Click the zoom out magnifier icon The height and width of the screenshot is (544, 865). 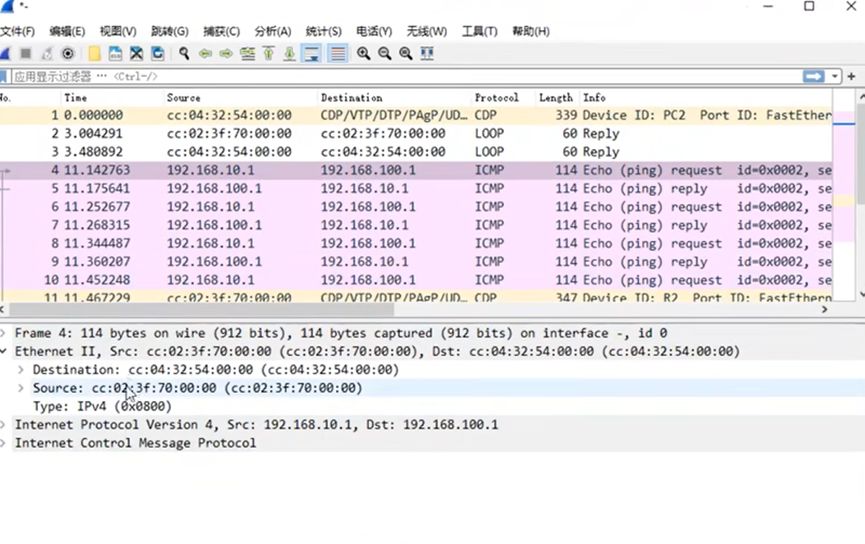coord(384,53)
